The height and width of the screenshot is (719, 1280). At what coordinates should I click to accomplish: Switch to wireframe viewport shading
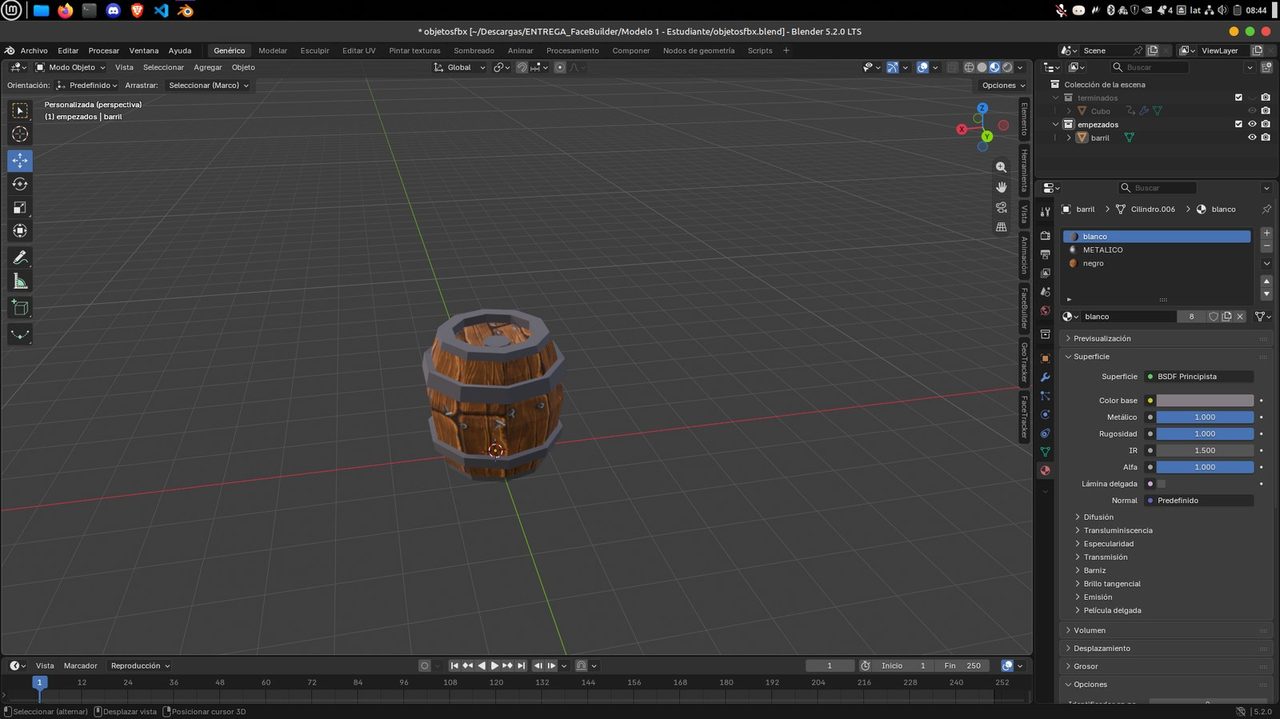pos(968,67)
